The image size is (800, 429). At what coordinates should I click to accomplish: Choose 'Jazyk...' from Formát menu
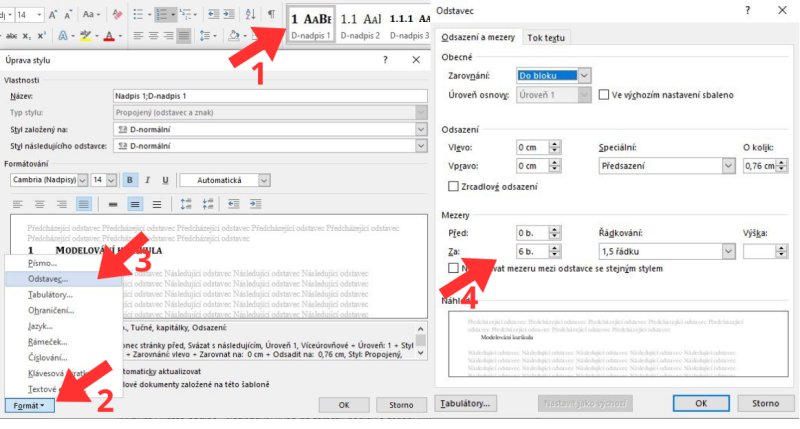[40, 326]
